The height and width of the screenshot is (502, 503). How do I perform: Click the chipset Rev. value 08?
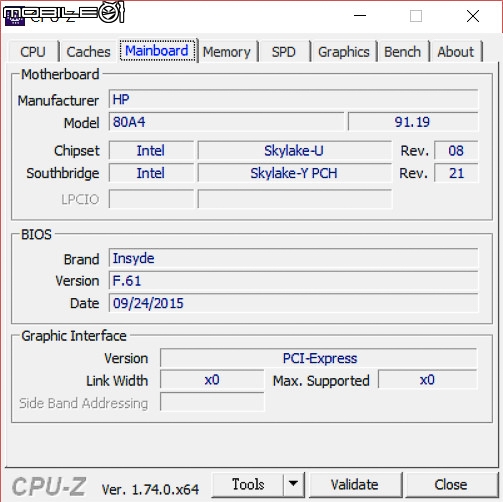pyautogui.click(x=456, y=150)
